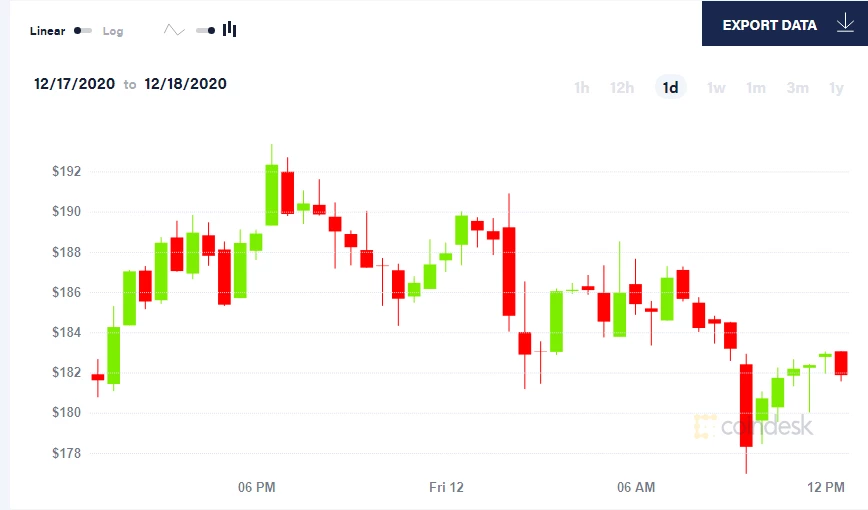The height and width of the screenshot is (510, 868).
Task: Click the coindesk watermark logo
Action: tap(753, 426)
